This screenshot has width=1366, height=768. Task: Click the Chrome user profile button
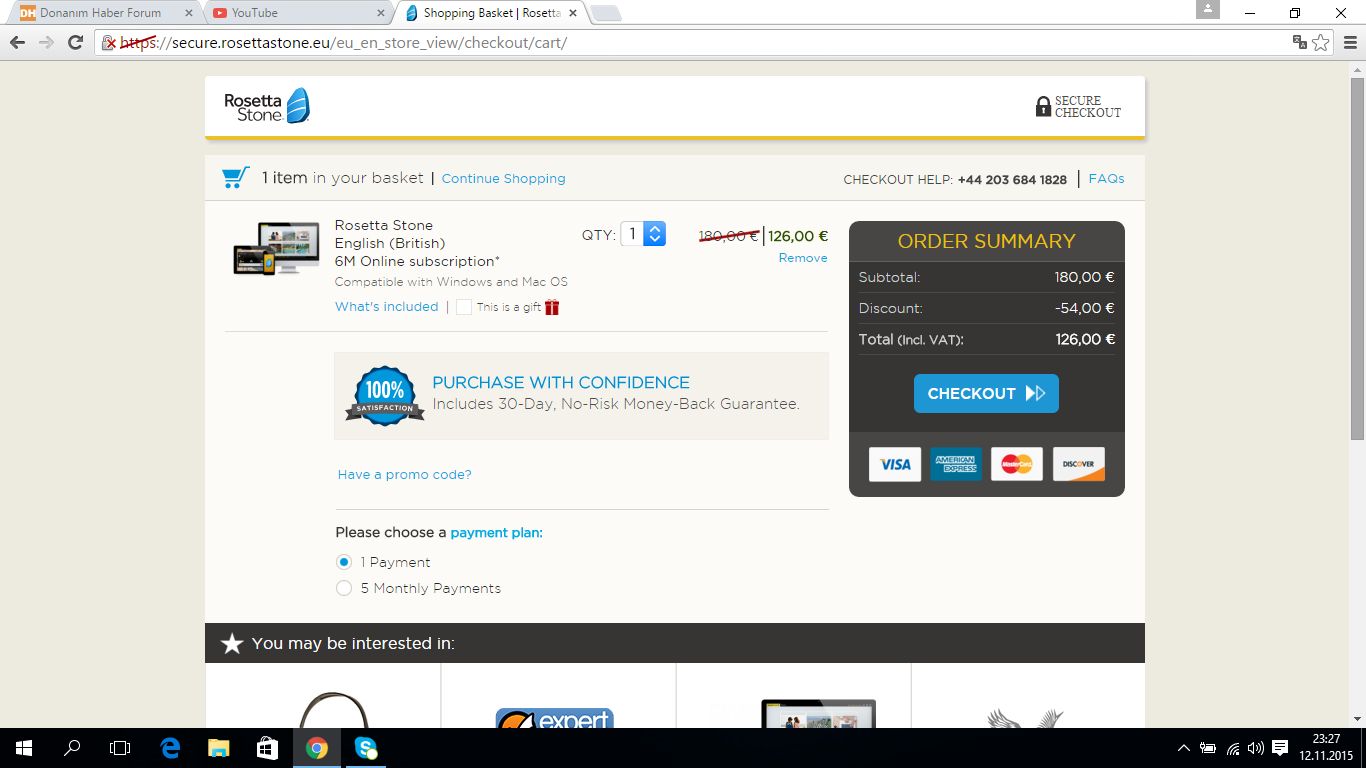[x=1208, y=10]
